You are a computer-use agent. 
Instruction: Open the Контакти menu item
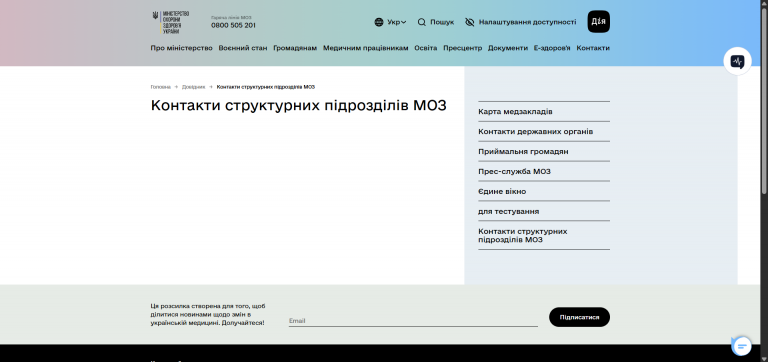click(593, 48)
